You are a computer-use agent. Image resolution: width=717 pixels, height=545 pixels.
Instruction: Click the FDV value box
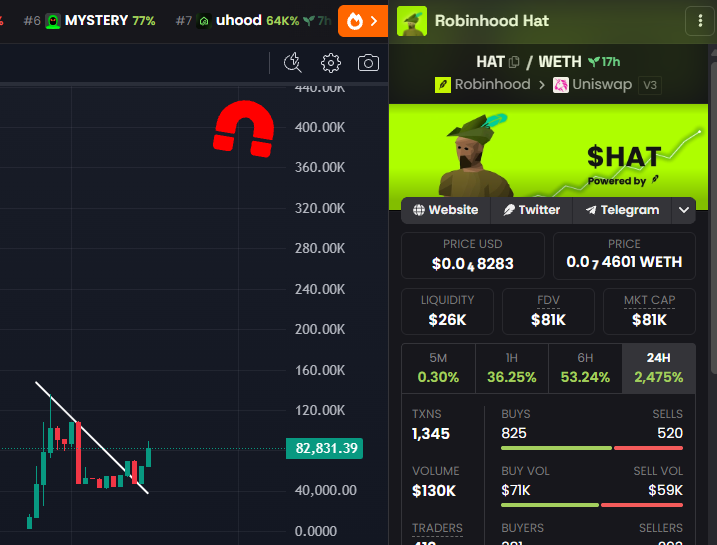548,311
